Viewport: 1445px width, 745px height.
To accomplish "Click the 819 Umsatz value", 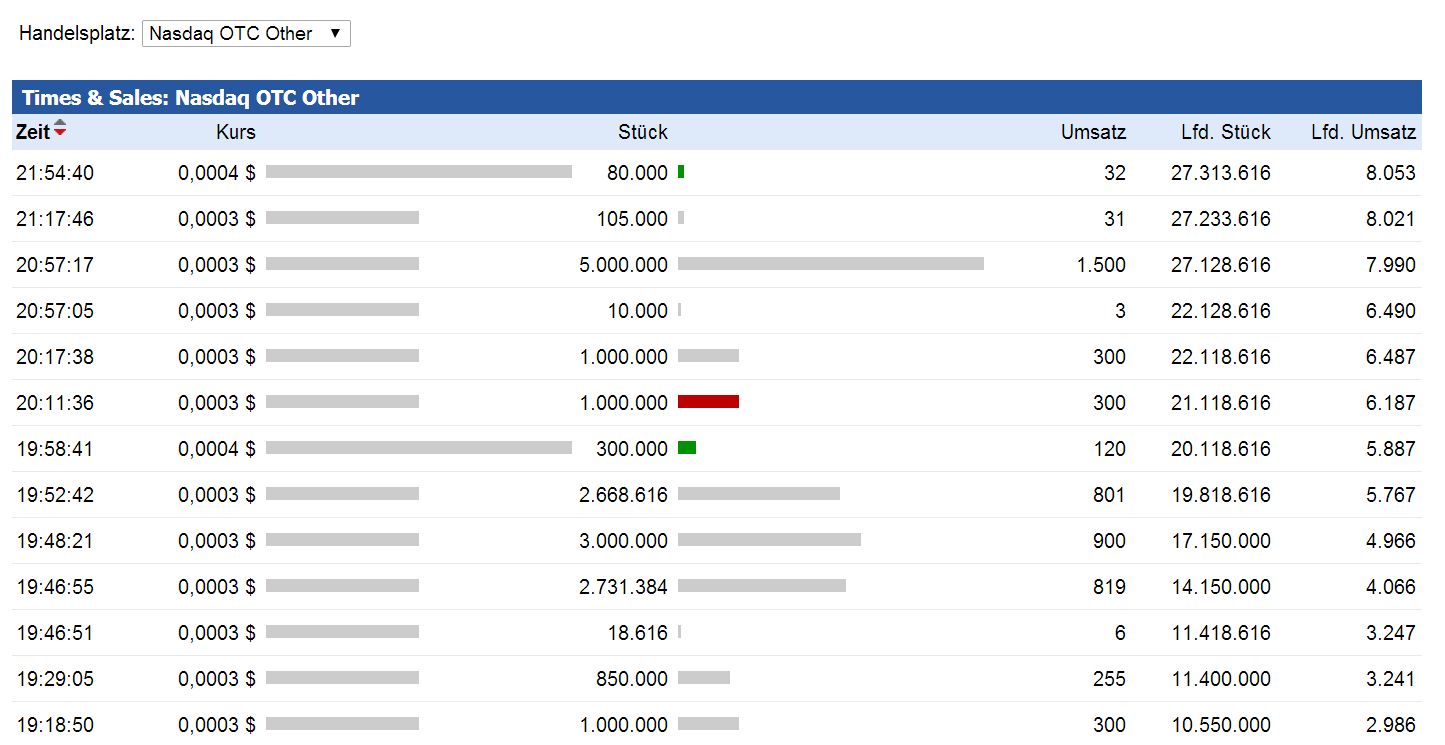I will point(1109,587).
